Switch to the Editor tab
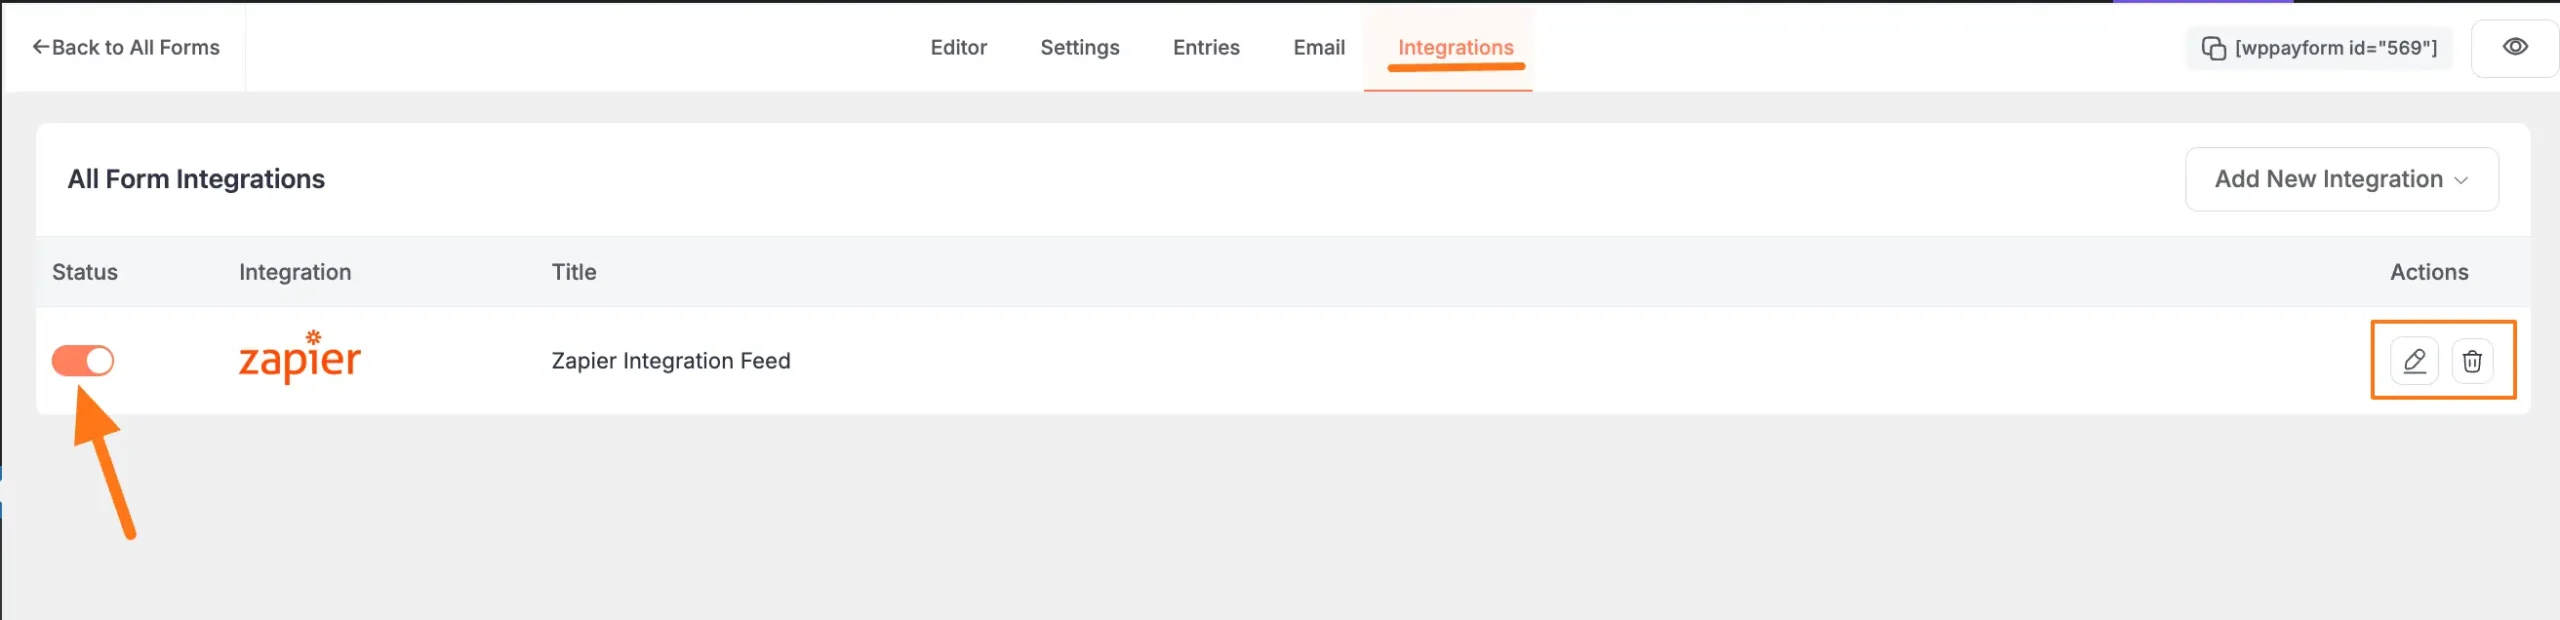Viewport: 2560px width, 620px height. [x=958, y=47]
